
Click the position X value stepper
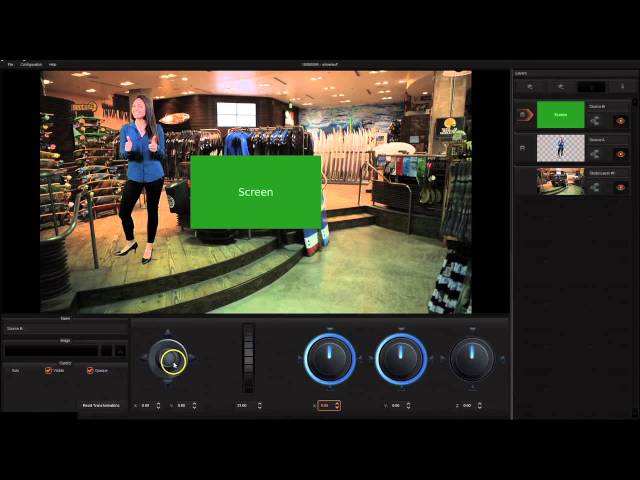[x=158, y=405]
